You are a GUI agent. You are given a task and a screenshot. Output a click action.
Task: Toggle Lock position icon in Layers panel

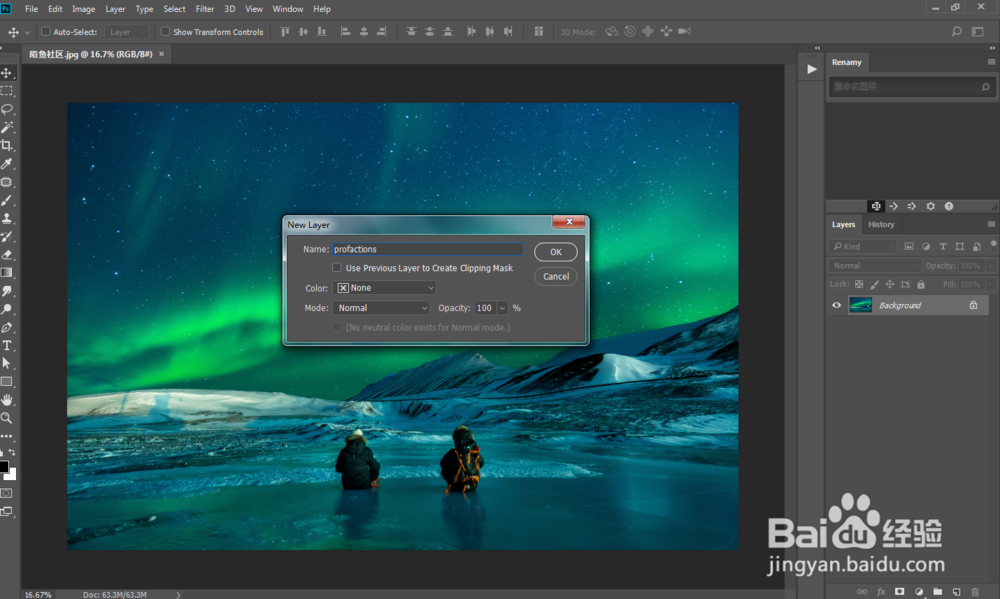[x=890, y=285]
